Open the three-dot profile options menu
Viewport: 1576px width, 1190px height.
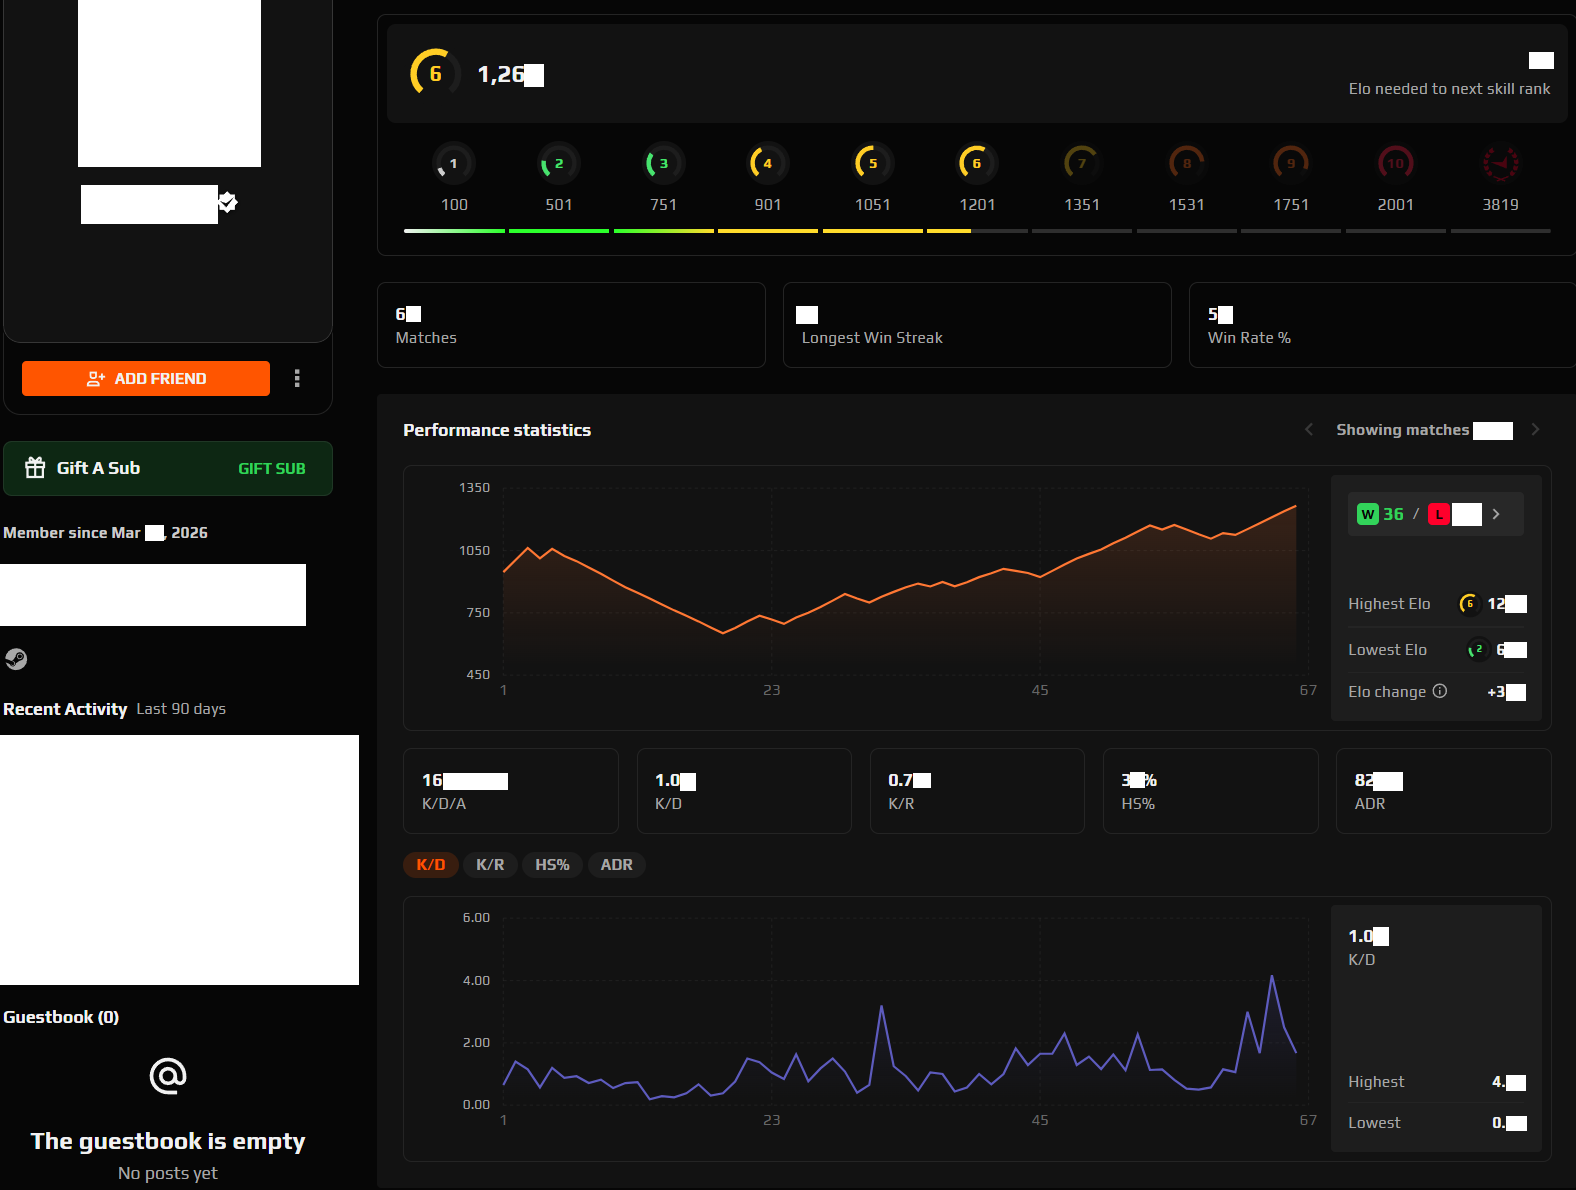tap(297, 378)
